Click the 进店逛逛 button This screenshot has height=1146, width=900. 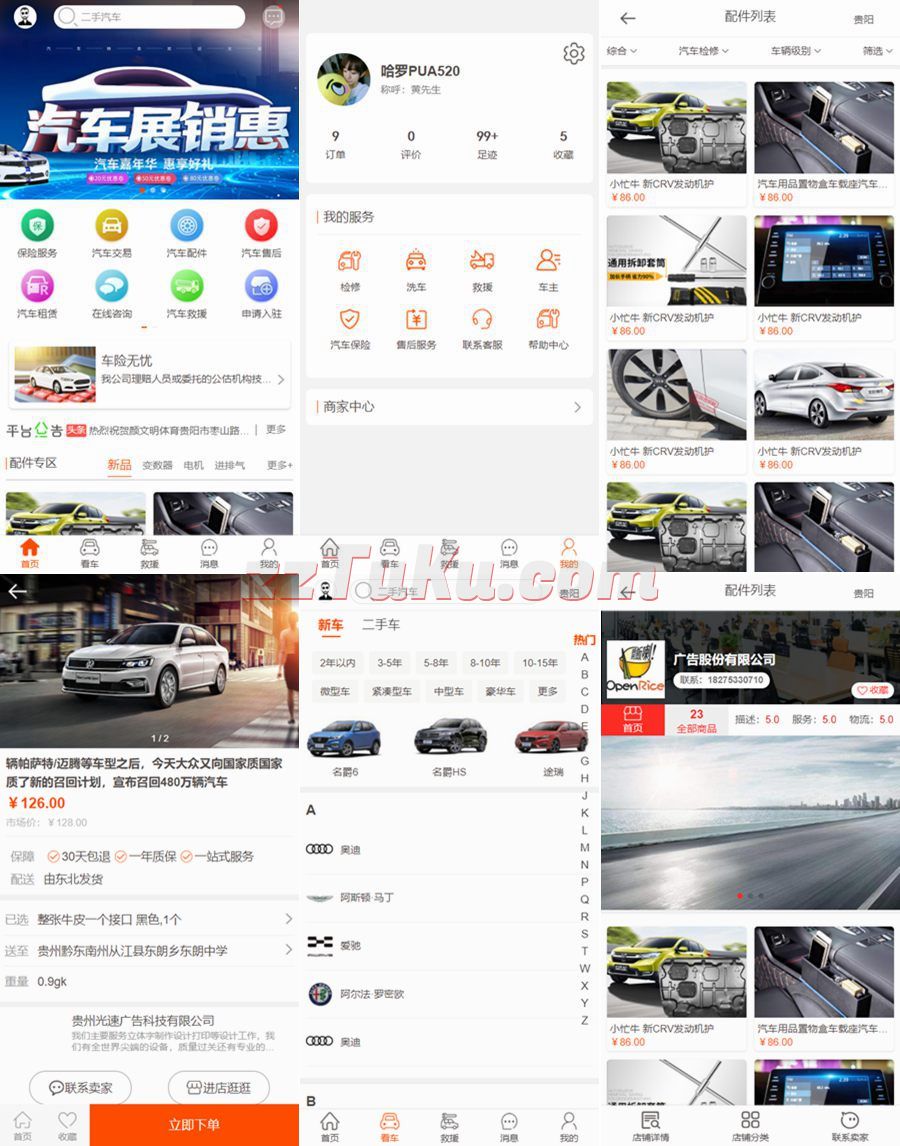[x=218, y=1087]
